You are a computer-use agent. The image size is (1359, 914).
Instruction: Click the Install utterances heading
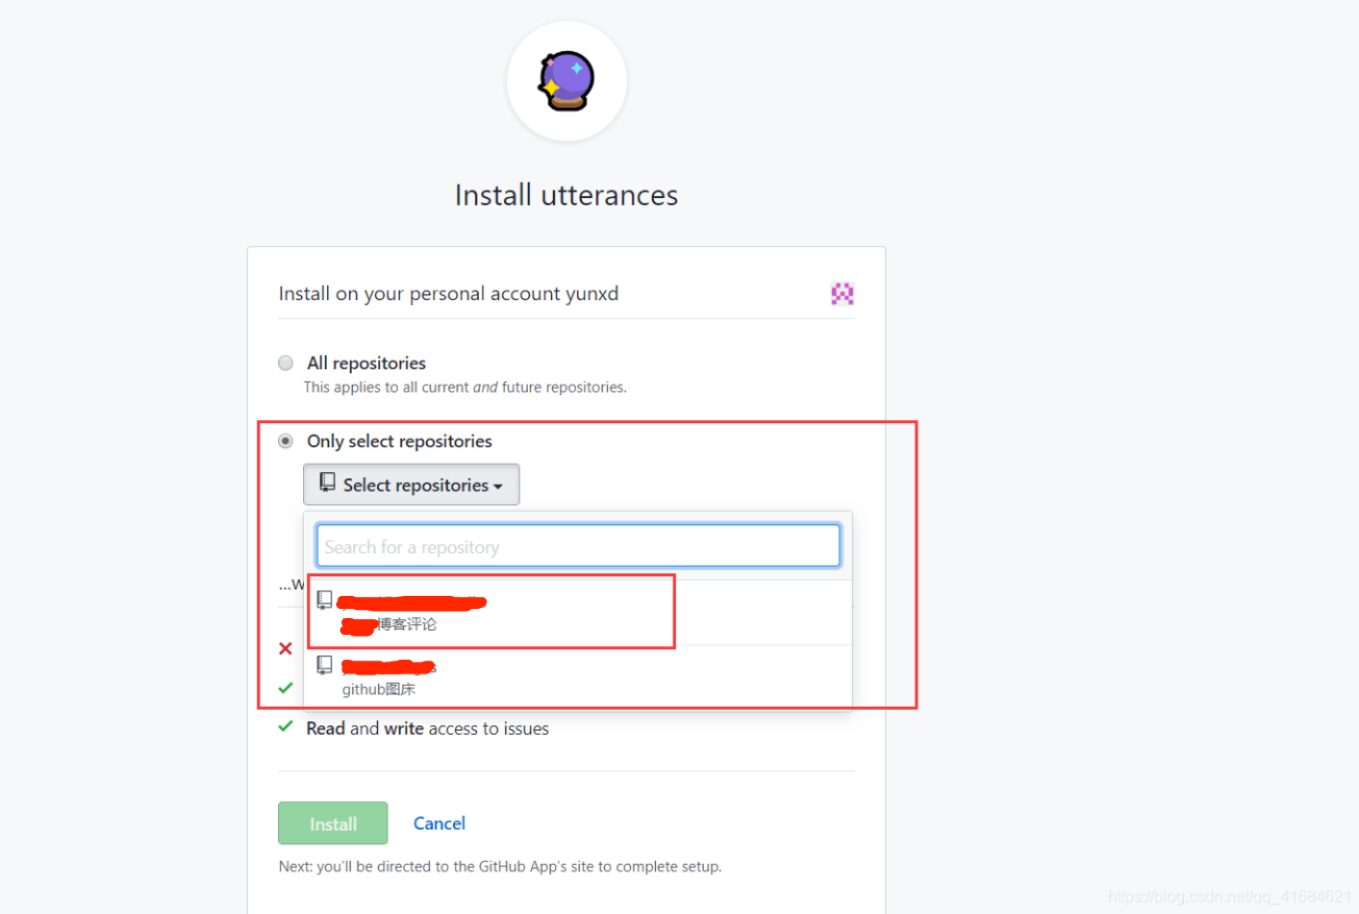point(566,195)
